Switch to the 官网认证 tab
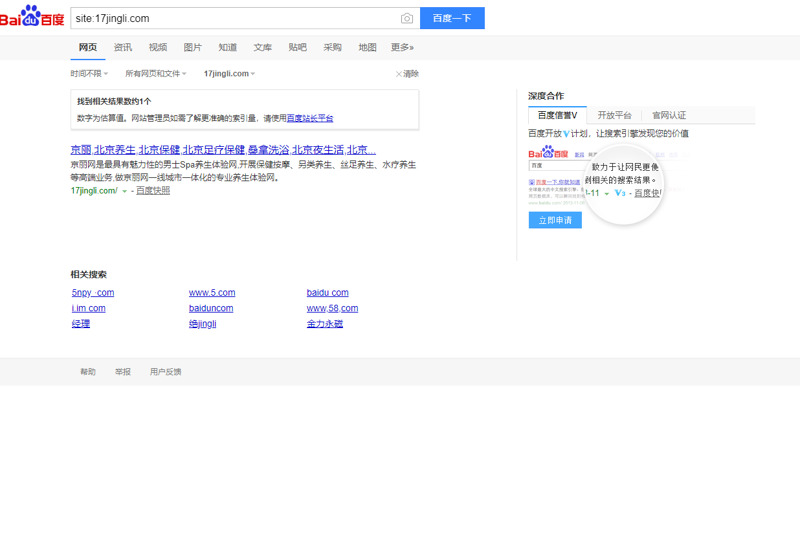 coord(669,115)
